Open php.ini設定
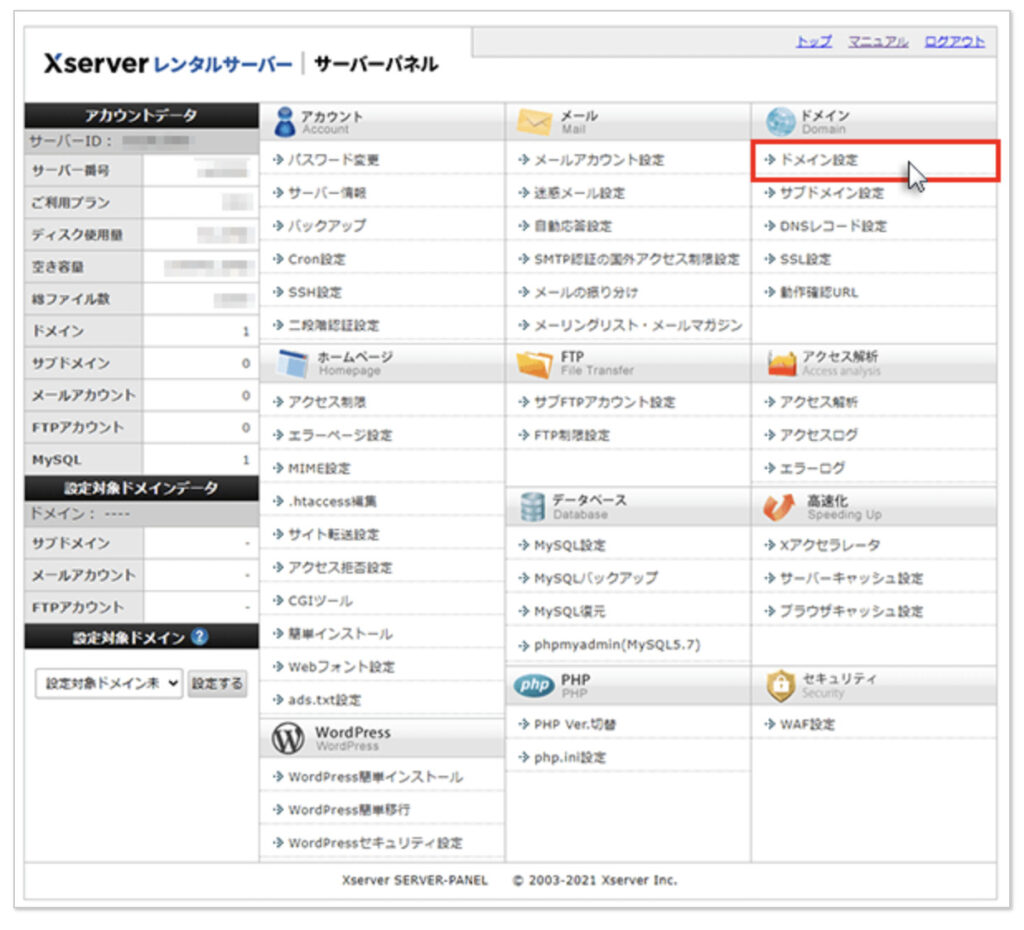Screen dimensions: 1024x930 (570, 758)
